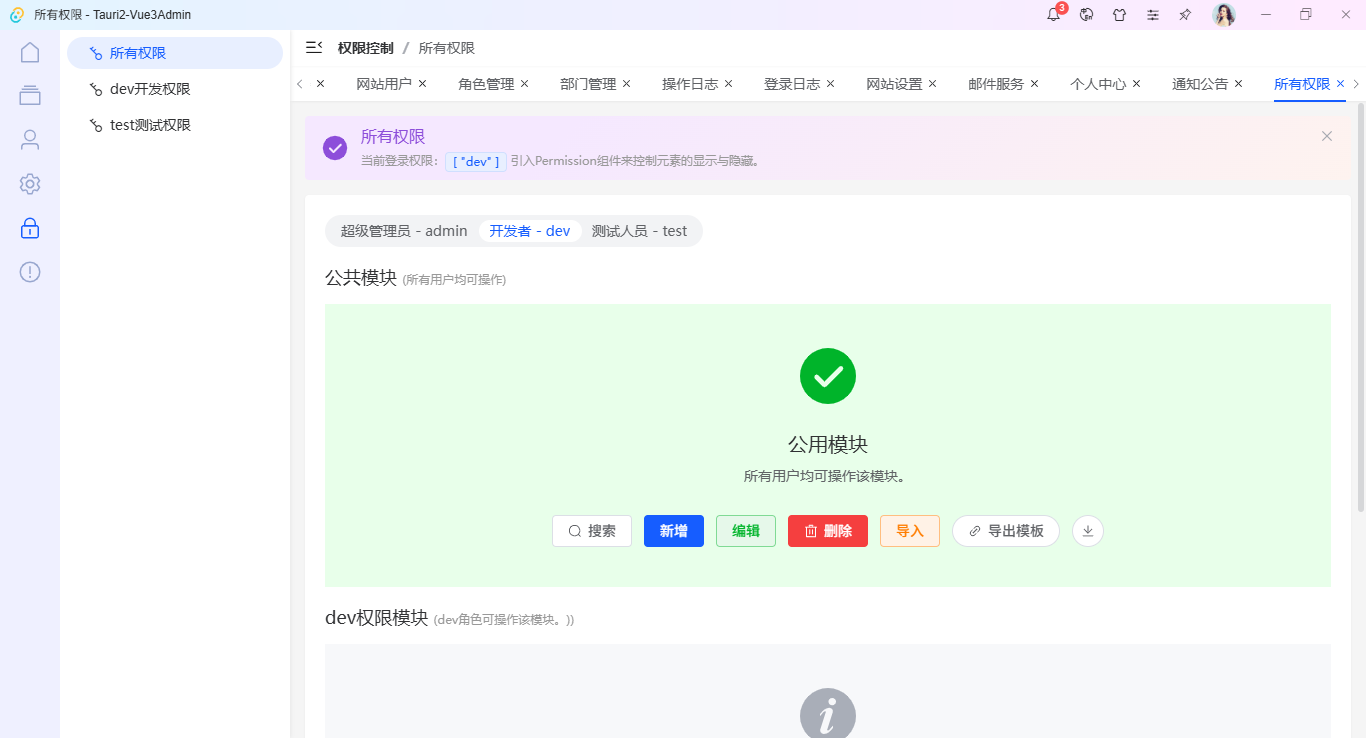The width and height of the screenshot is (1366, 738).
Task: Select the lock icon in the sidebar
Action: tap(30, 228)
